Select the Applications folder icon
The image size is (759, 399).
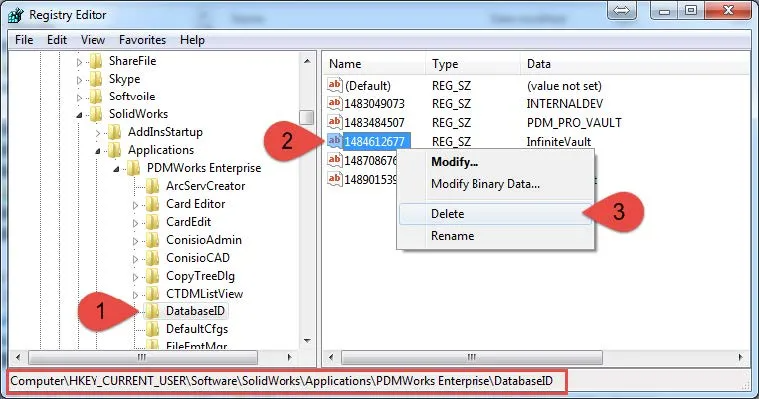(x=115, y=150)
